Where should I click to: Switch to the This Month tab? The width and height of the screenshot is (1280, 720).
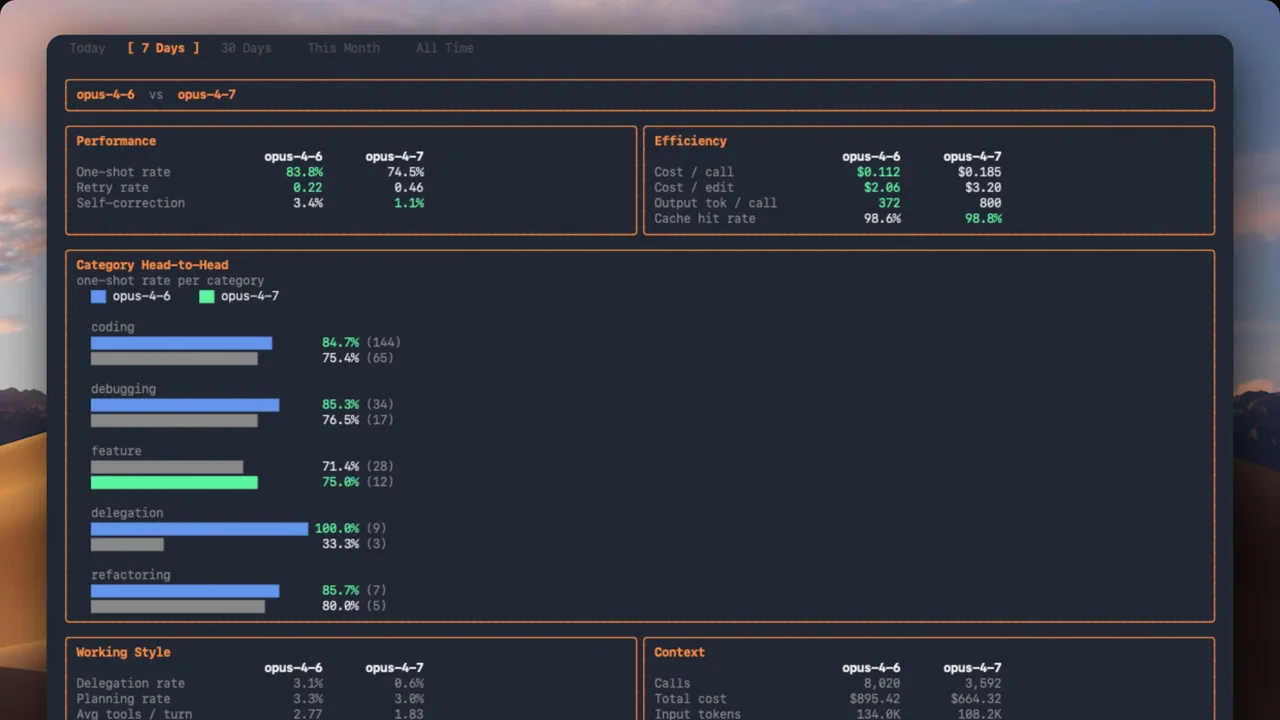[343, 48]
